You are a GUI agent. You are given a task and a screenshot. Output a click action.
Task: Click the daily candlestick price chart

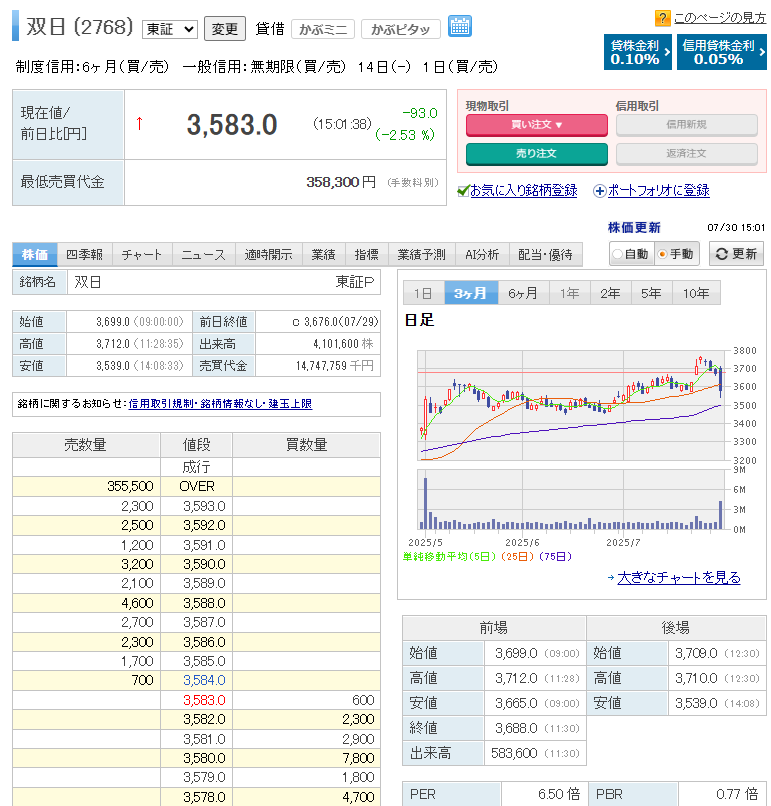pos(573,405)
